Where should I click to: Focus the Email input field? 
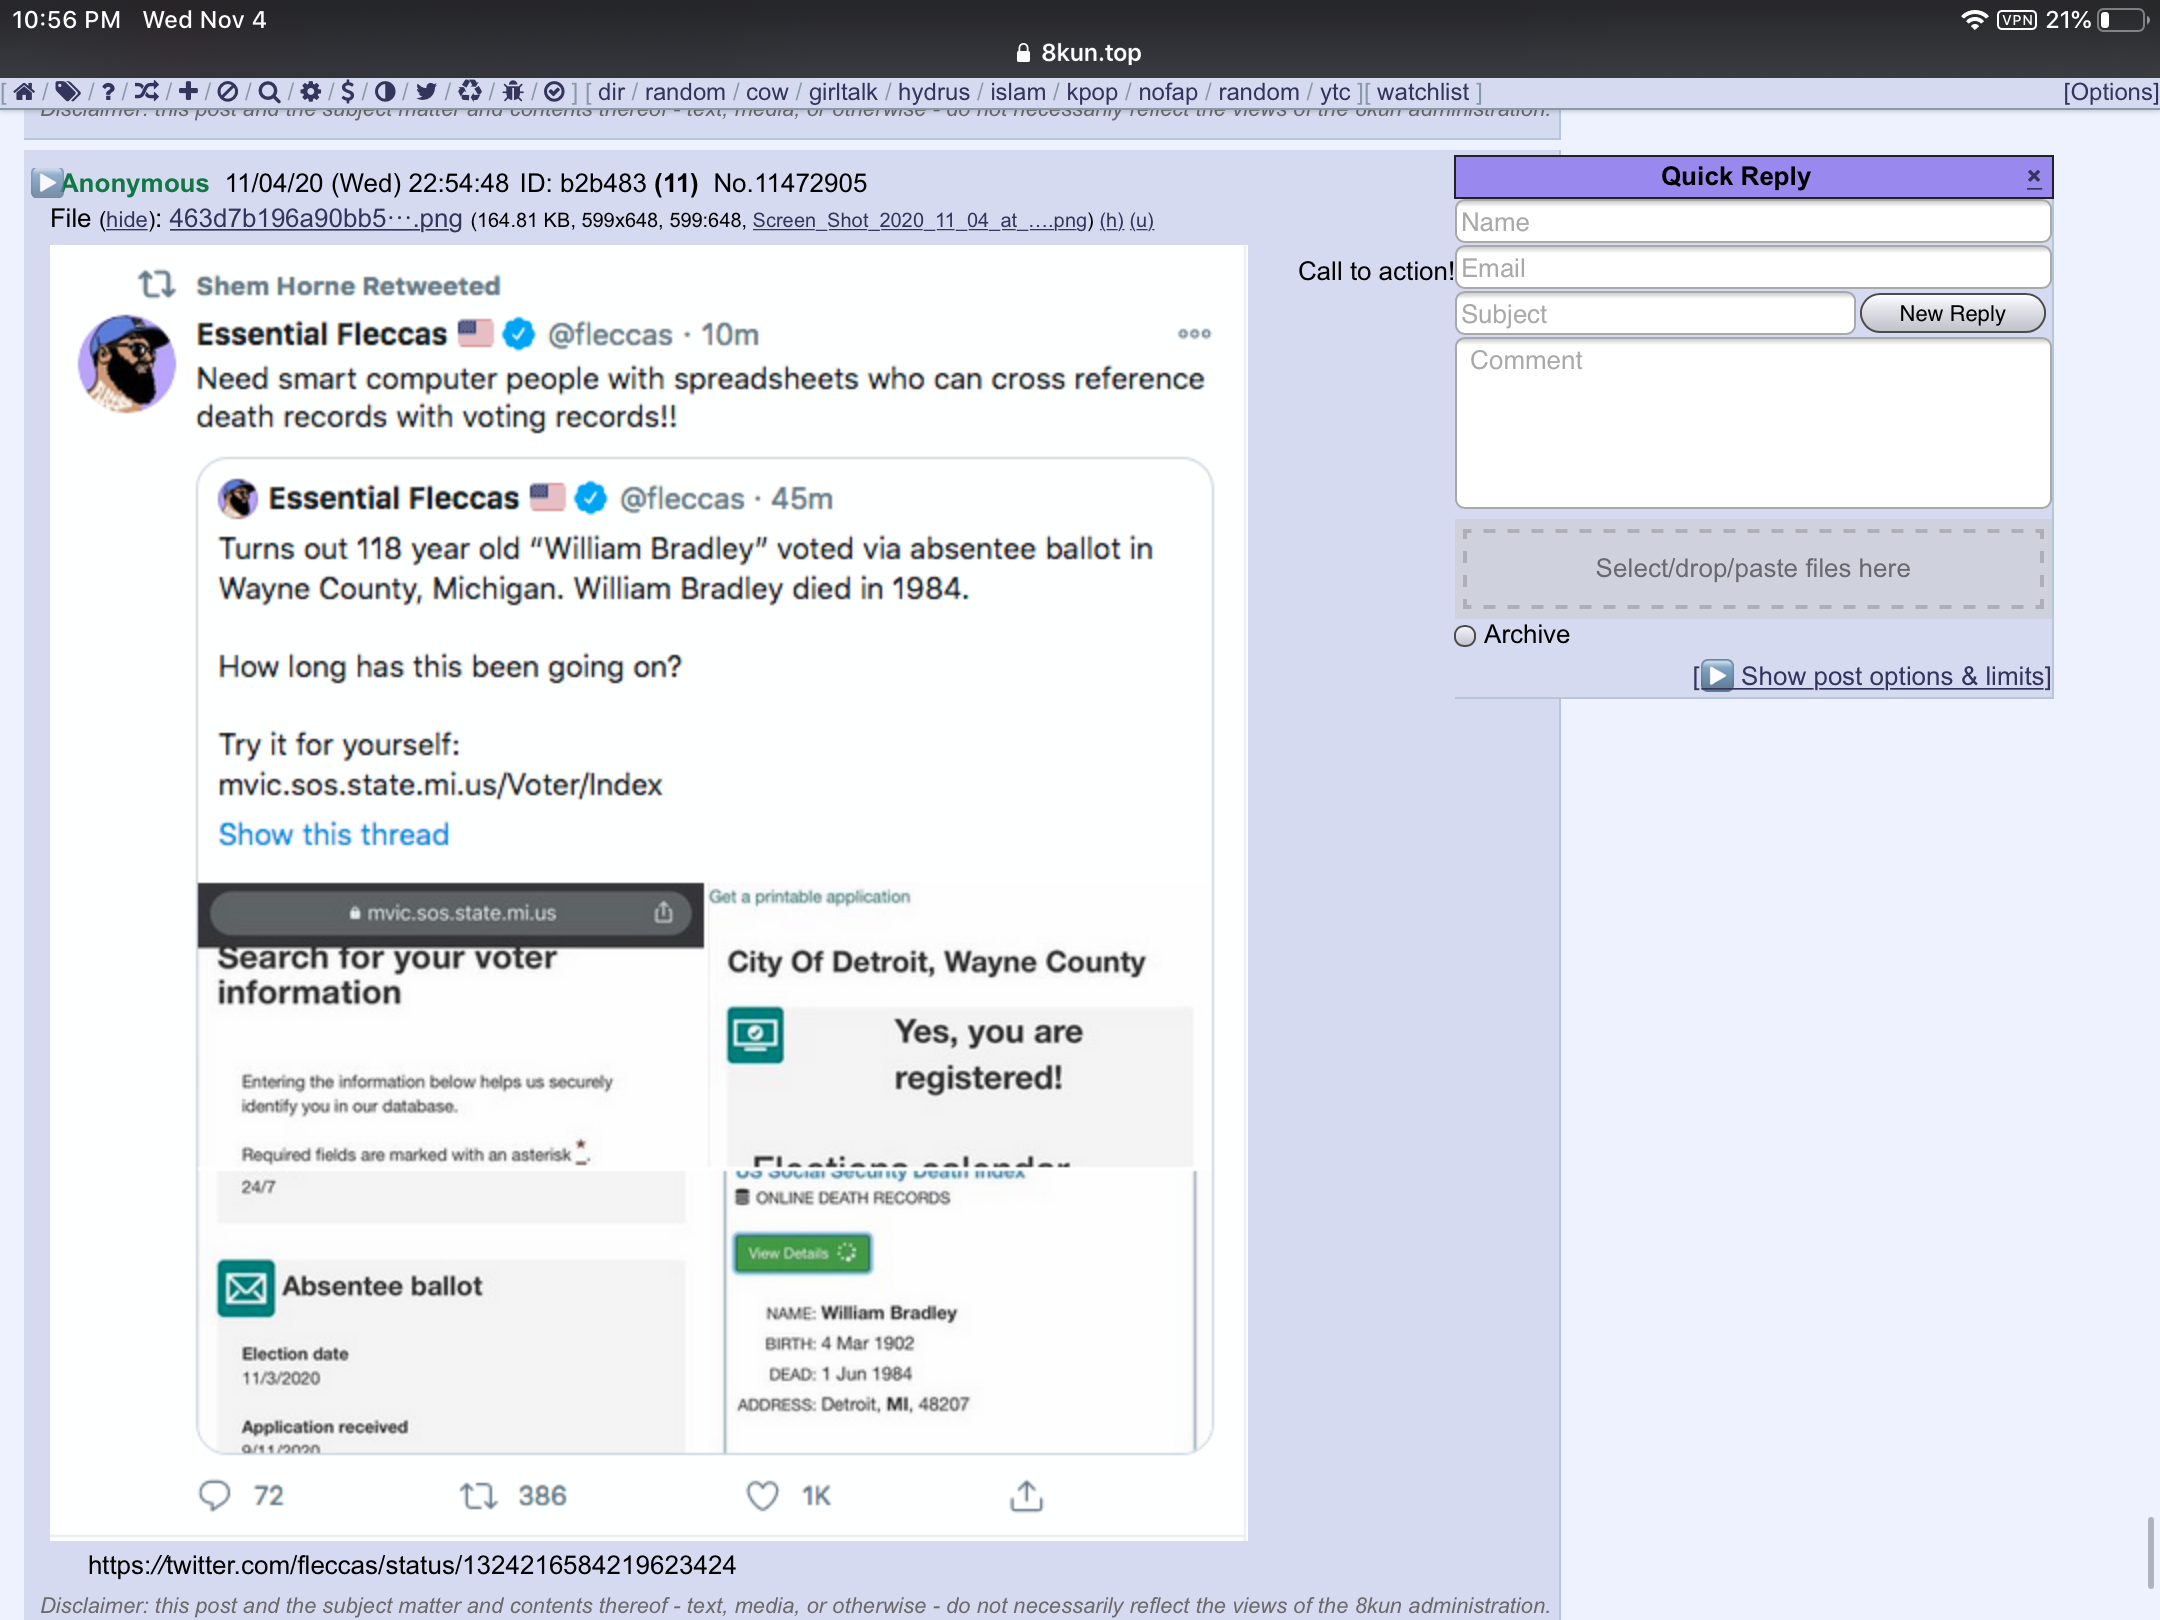click(1753, 268)
